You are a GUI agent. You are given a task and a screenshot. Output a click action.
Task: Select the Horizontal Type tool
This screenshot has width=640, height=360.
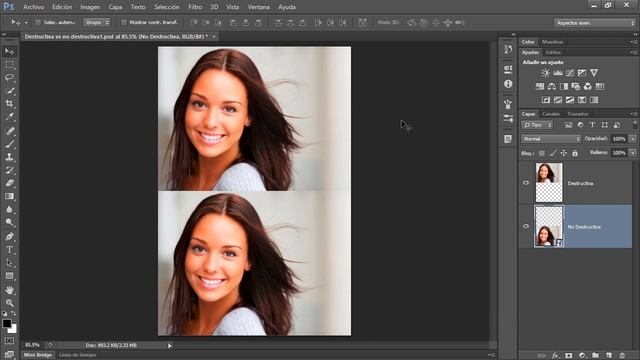tap(9, 249)
